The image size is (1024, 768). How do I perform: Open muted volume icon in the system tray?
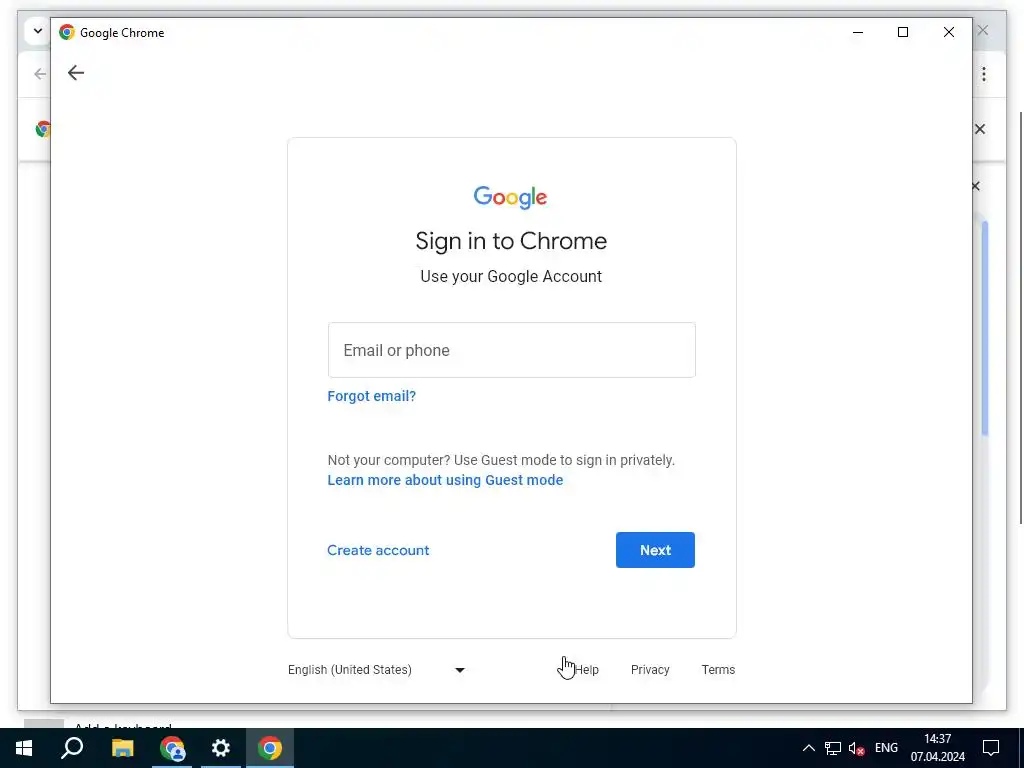tap(856, 748)
